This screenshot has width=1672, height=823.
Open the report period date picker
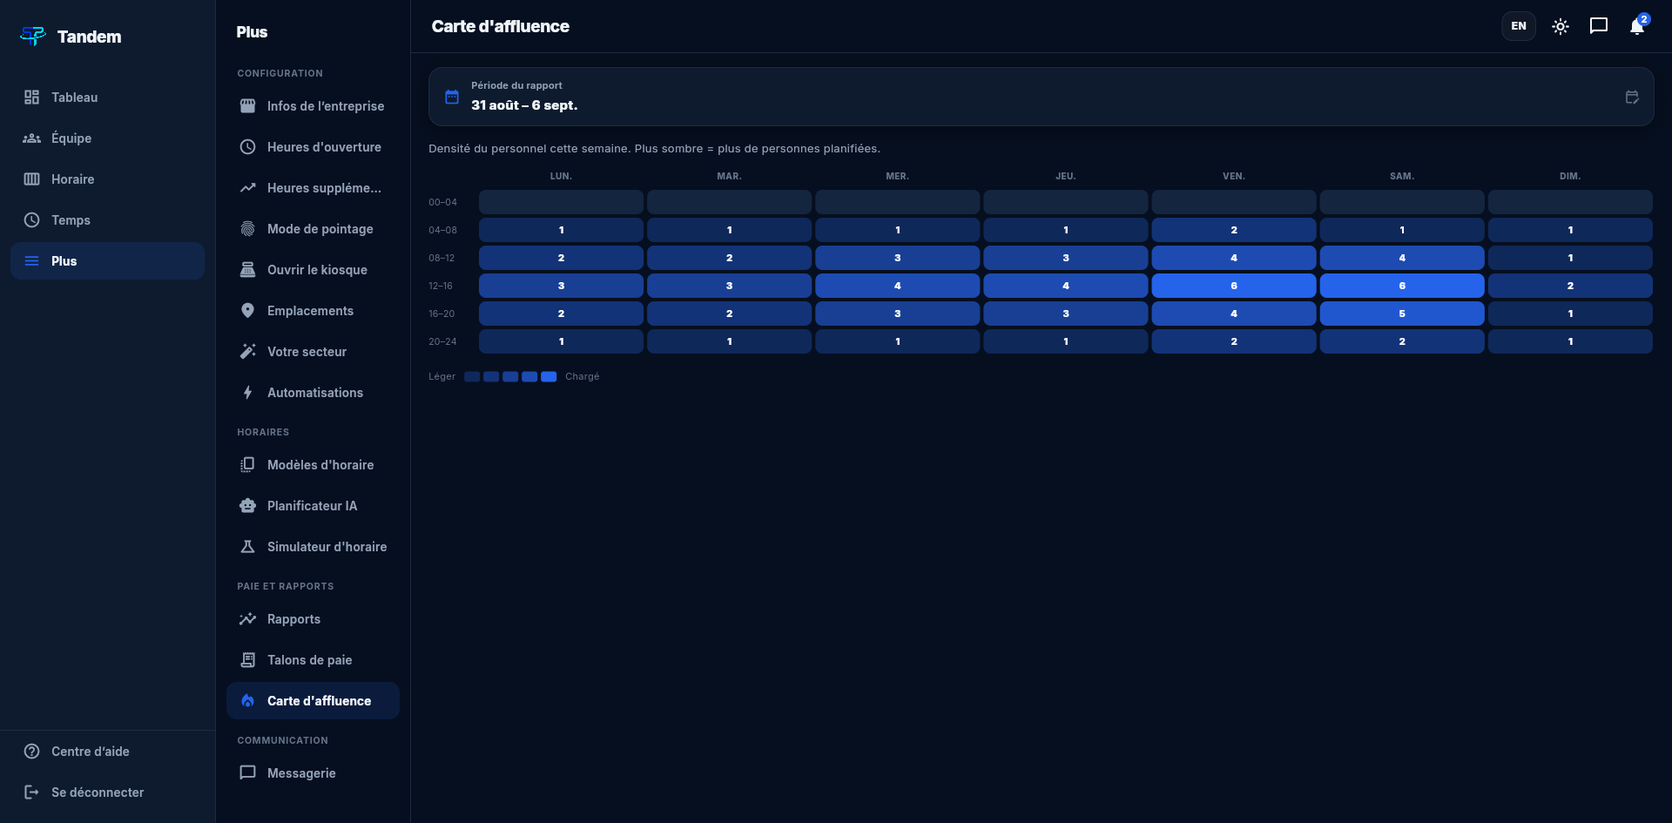(1041, 96)
